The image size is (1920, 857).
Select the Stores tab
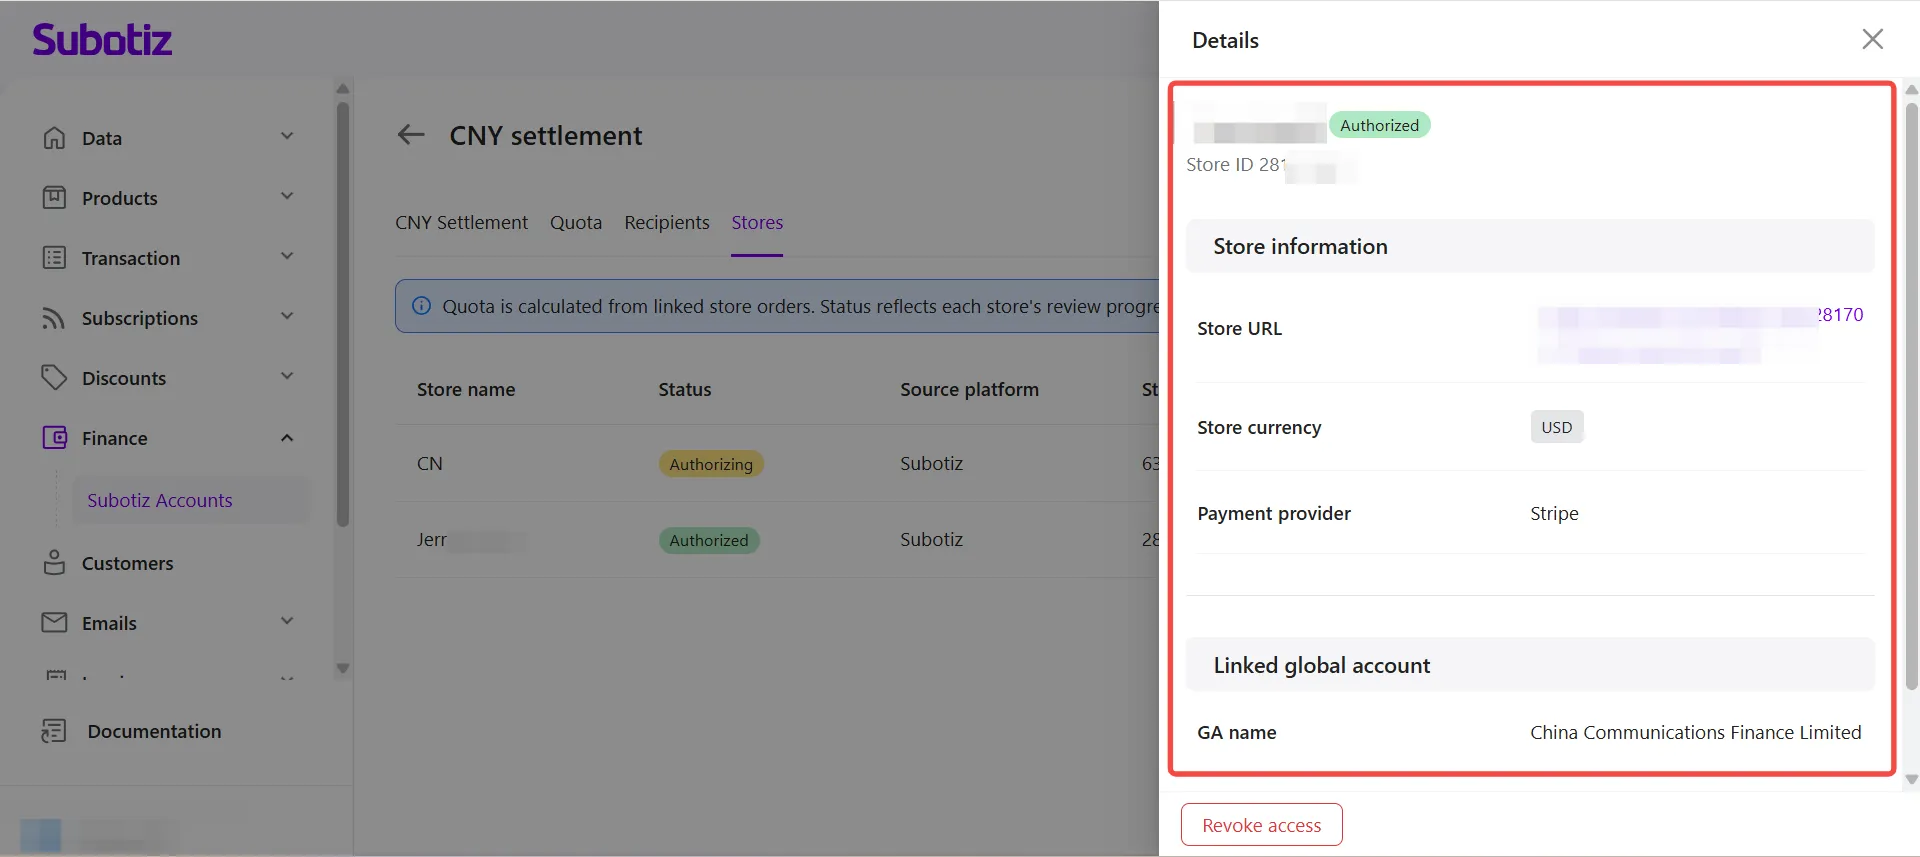(x=757, y=222)
